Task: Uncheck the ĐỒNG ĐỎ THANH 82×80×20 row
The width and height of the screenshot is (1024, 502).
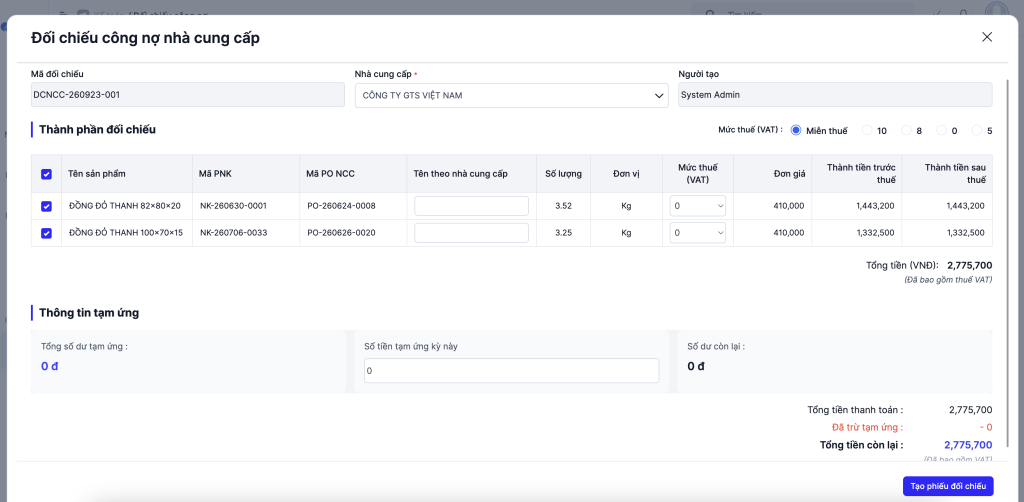Action: coord(46,206)
